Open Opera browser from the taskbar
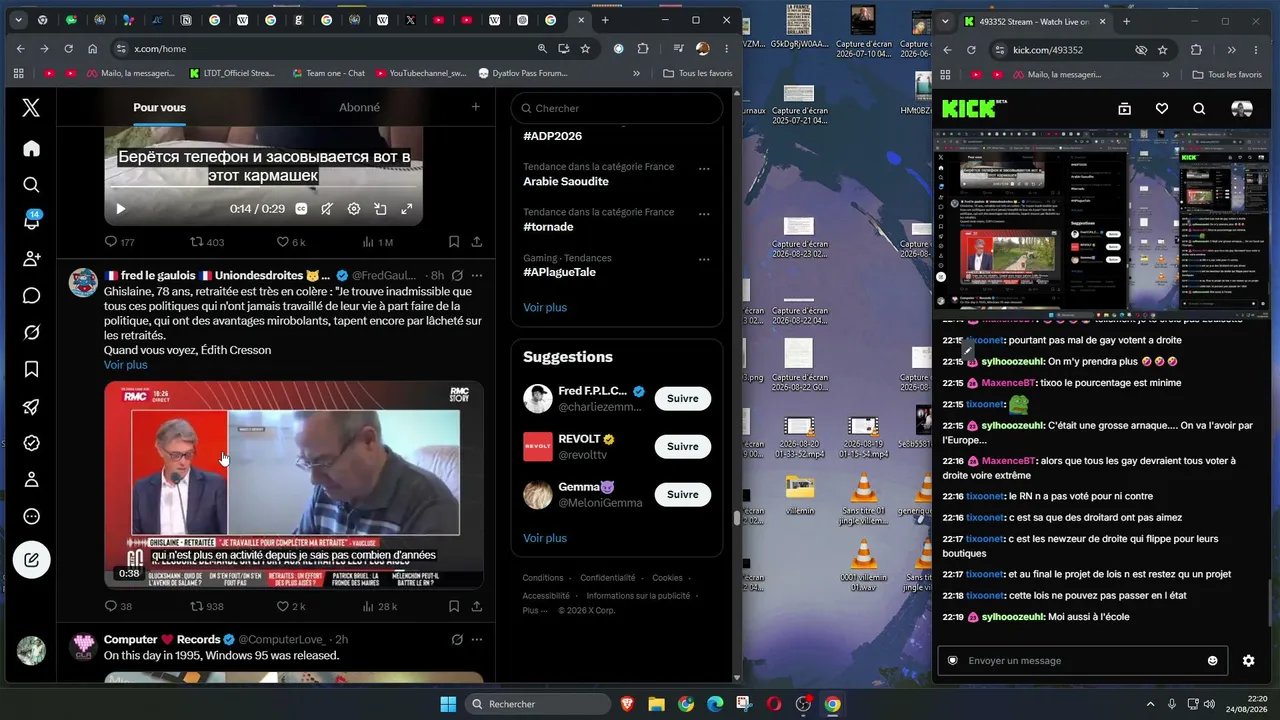The width and height of the screenshot is (1280, 720). pos(773,704)
